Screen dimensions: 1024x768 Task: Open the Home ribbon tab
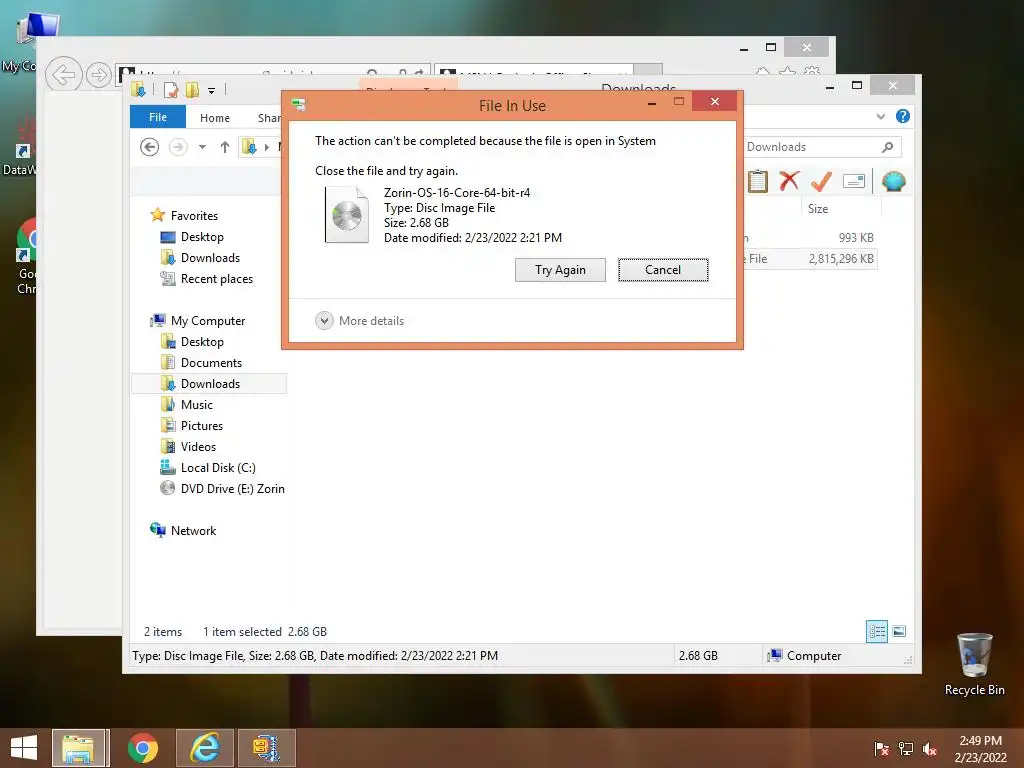tap(215, 118)
